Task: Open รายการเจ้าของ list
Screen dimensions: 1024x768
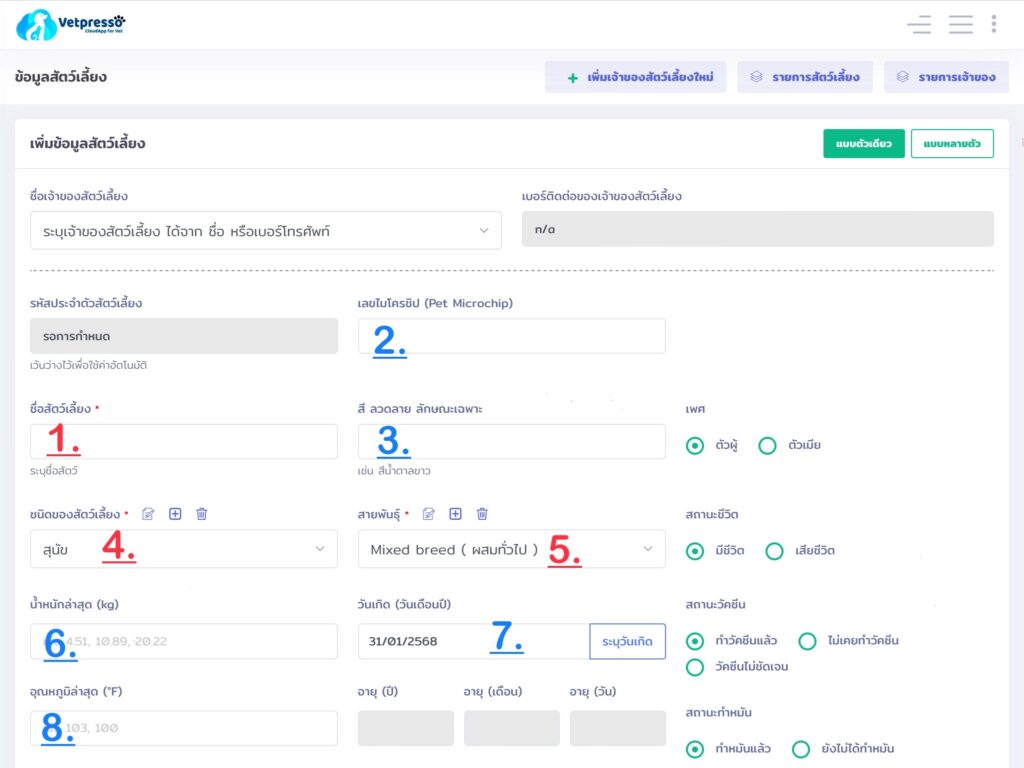Action: (946, 77)
